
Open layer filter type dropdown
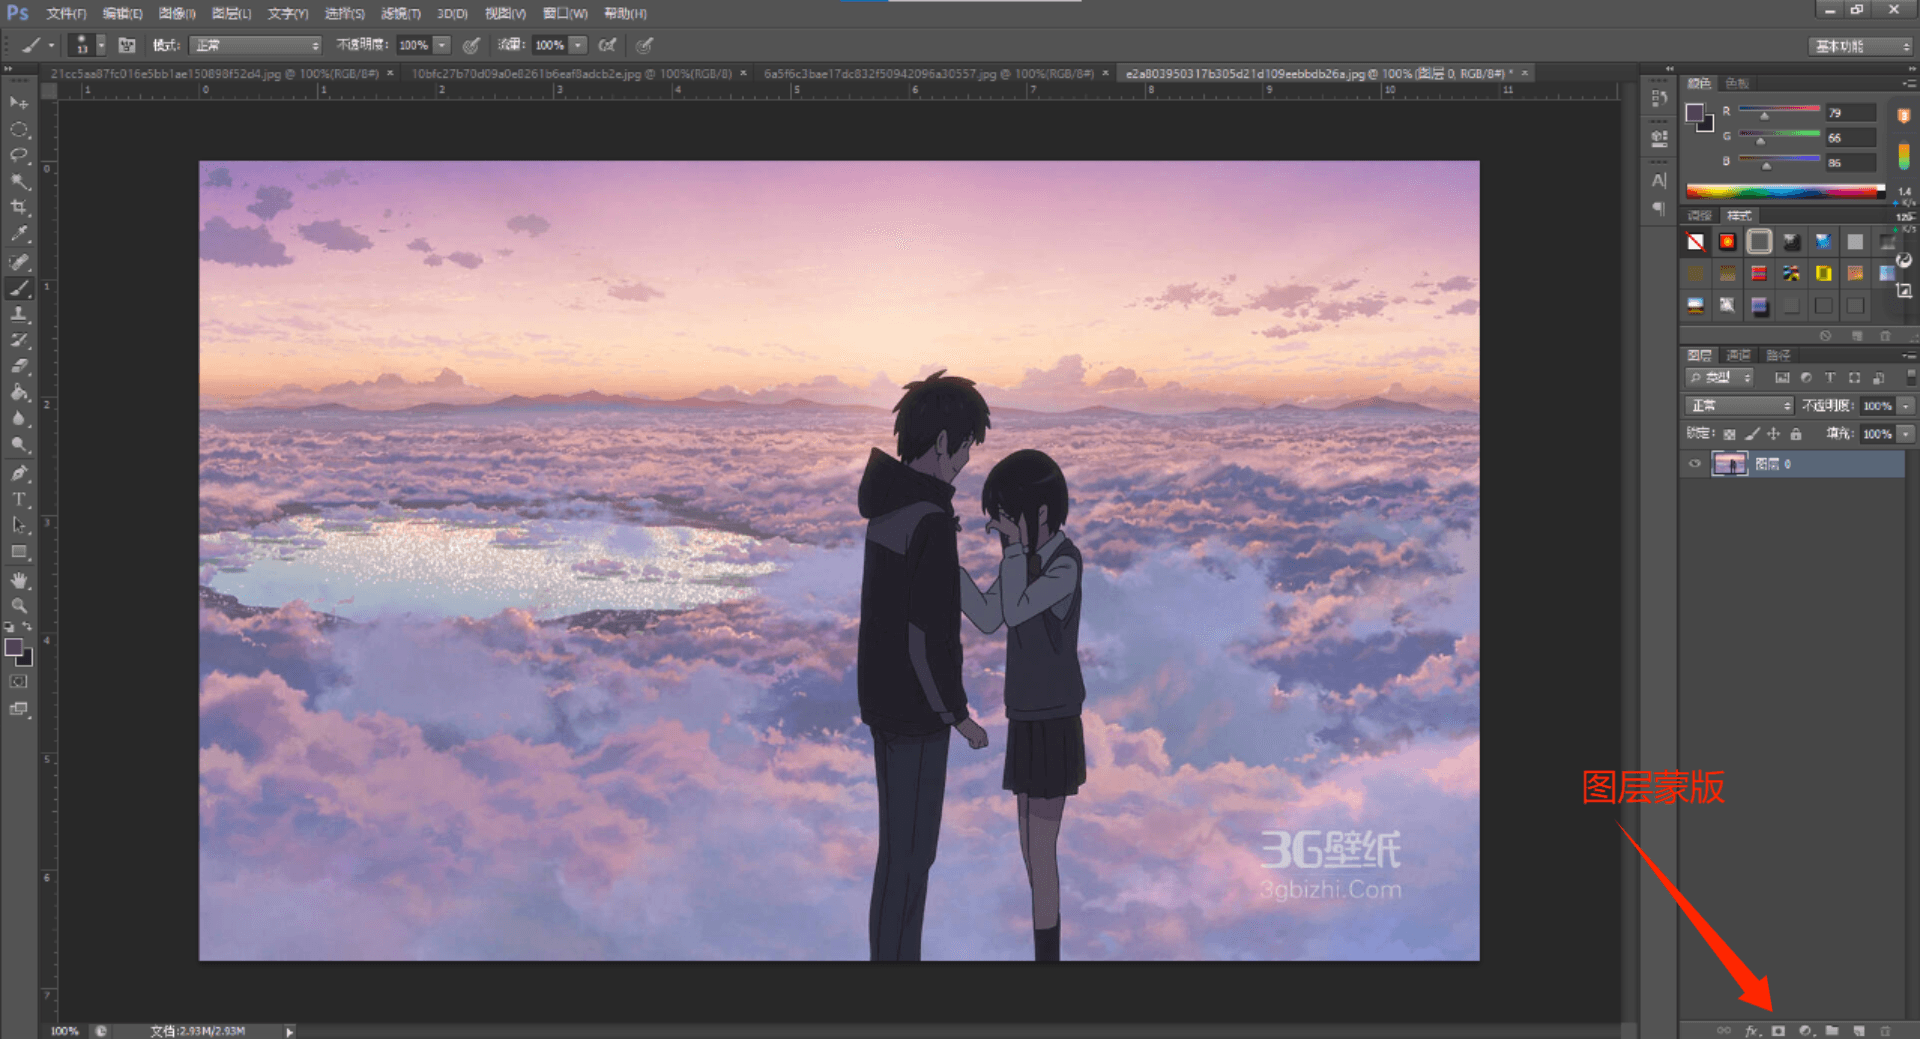coord(1720,377)
